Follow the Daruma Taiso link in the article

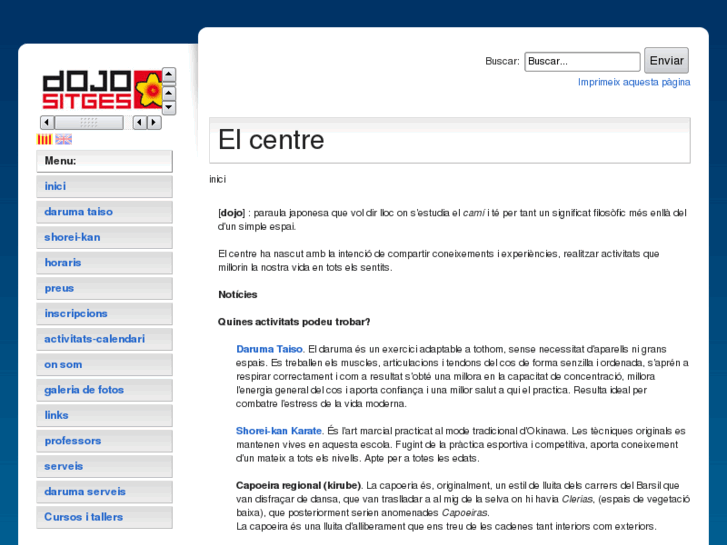click(x=269, y=349)
